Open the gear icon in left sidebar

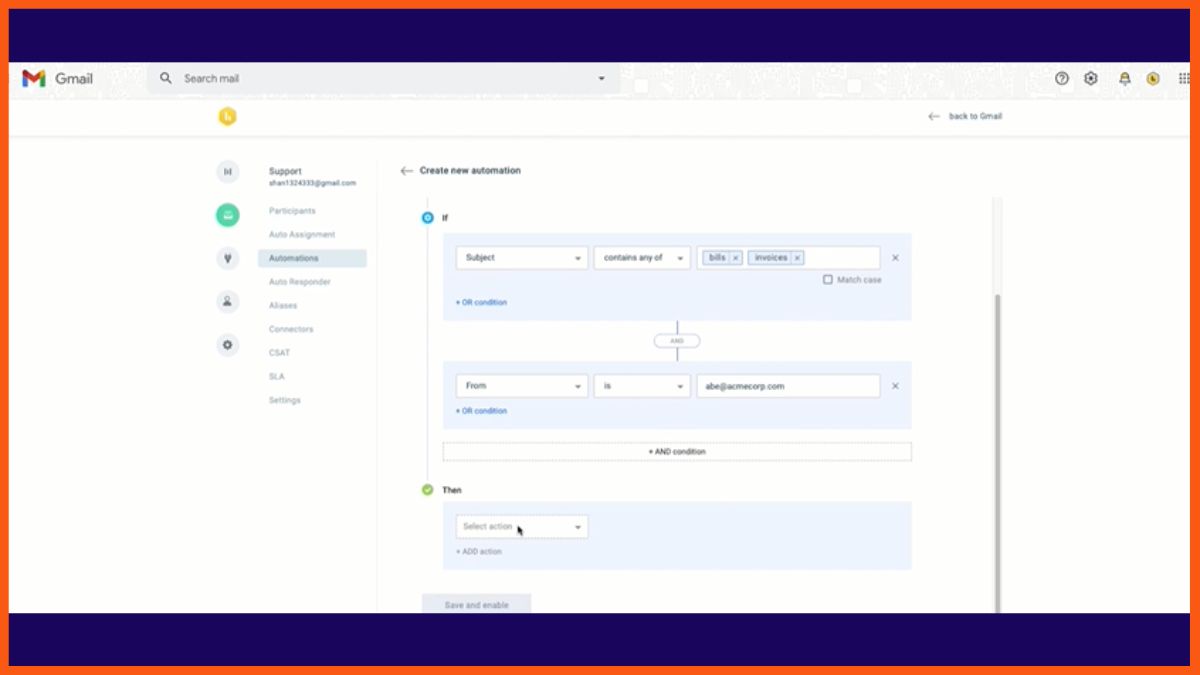coord(227,345)
